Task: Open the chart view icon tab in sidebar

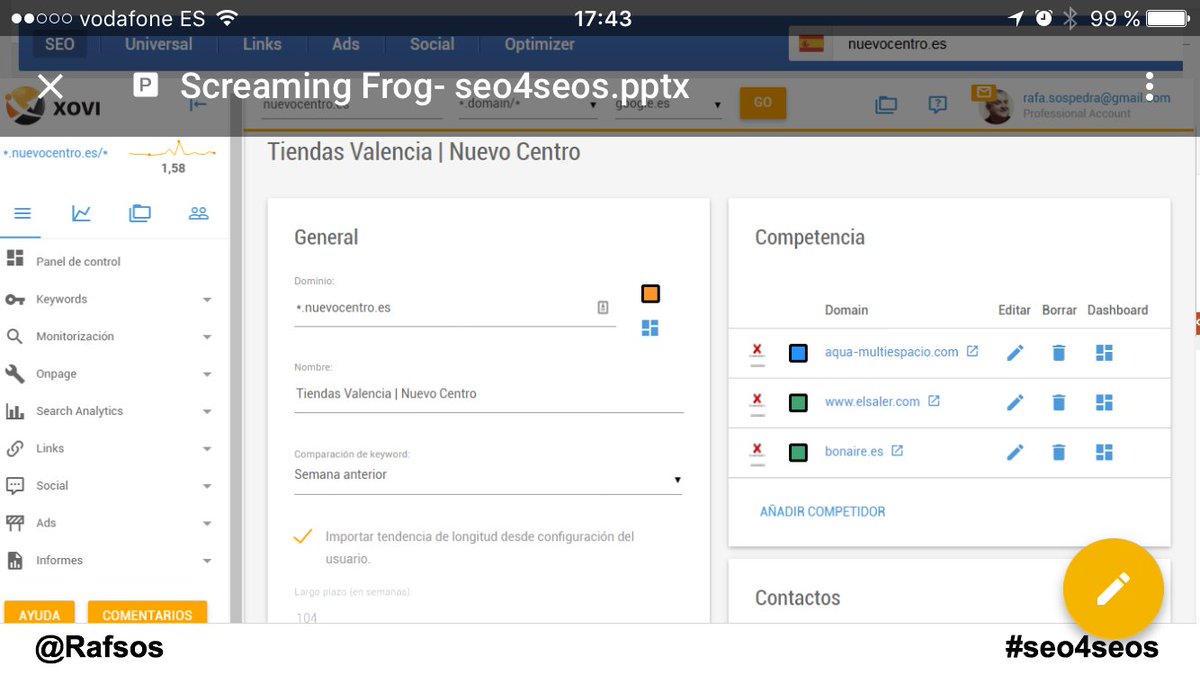Action: tap(81, 213)
